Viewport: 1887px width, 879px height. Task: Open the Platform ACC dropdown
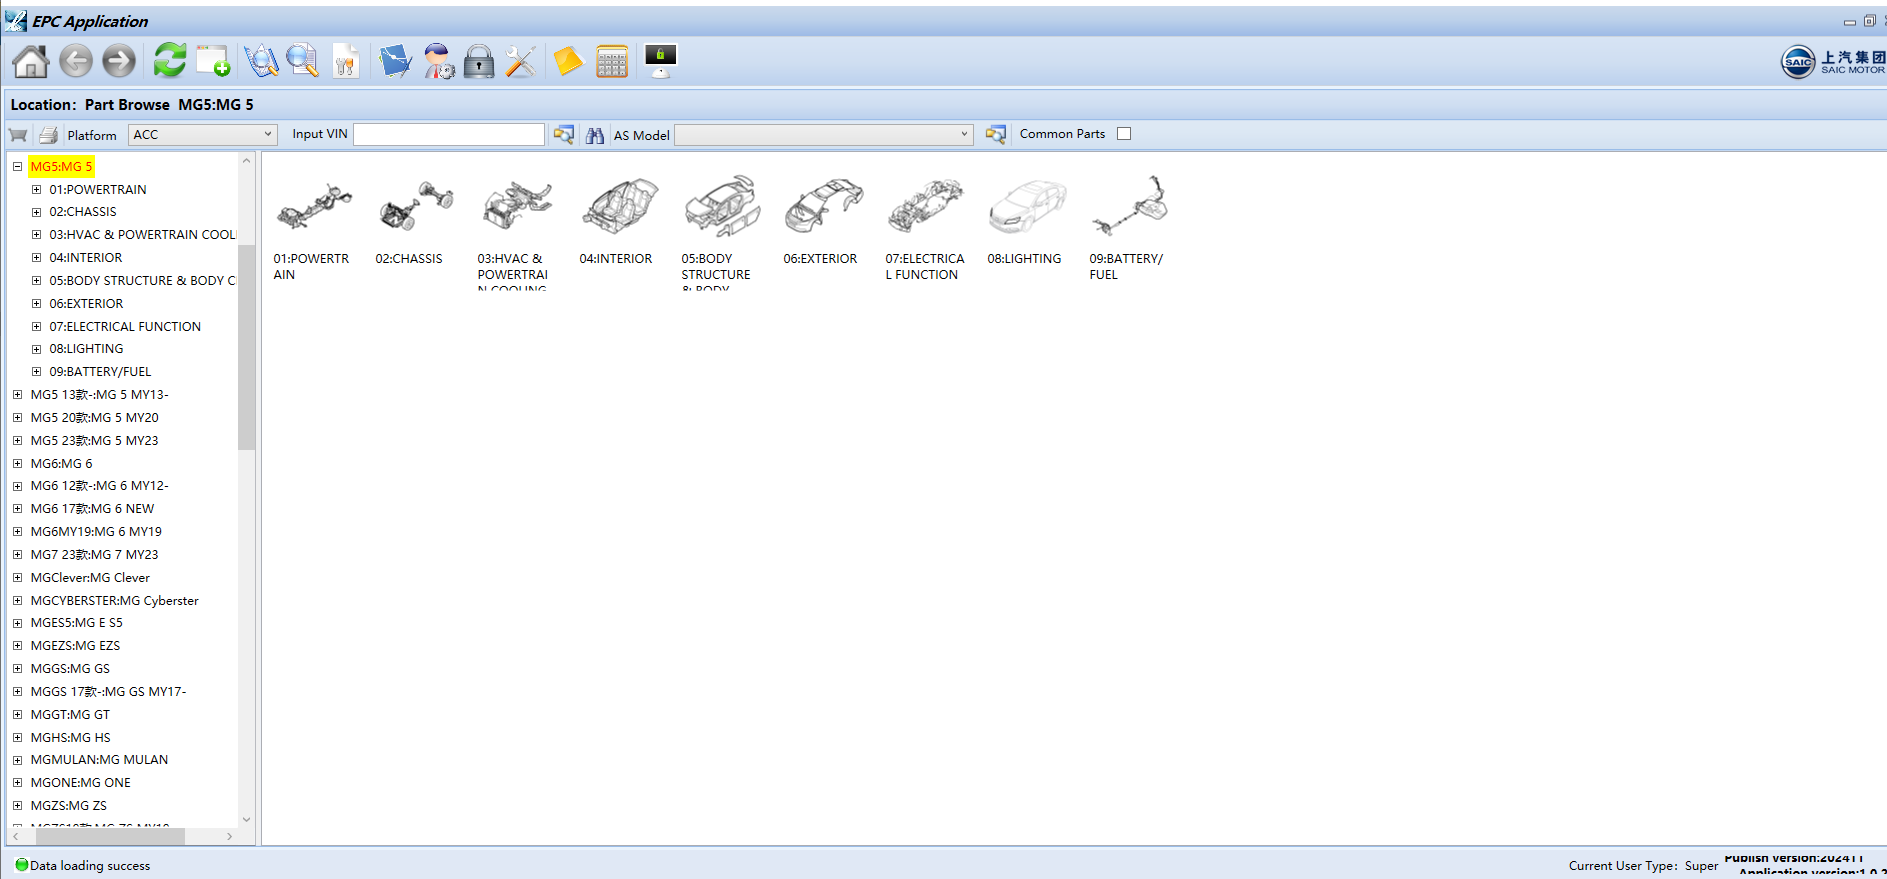[x=202, y=134]
